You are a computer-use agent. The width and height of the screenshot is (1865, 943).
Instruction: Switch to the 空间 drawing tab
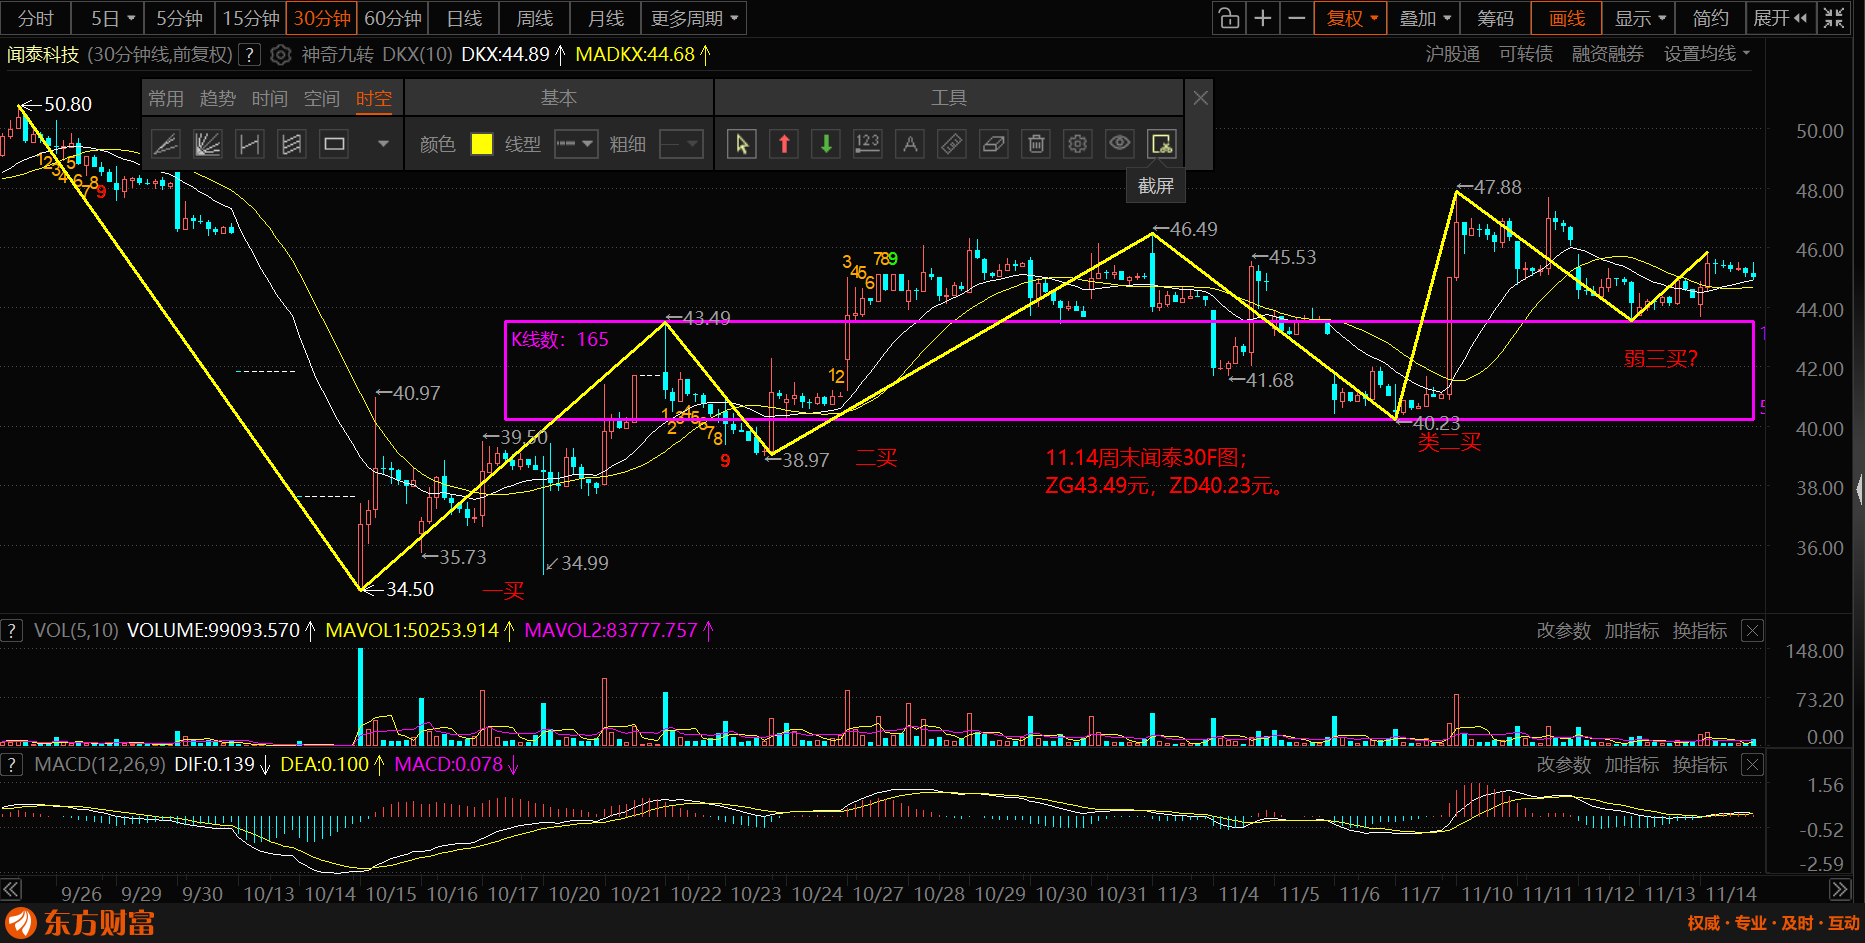pyautogui.click(x=322, y=98)
